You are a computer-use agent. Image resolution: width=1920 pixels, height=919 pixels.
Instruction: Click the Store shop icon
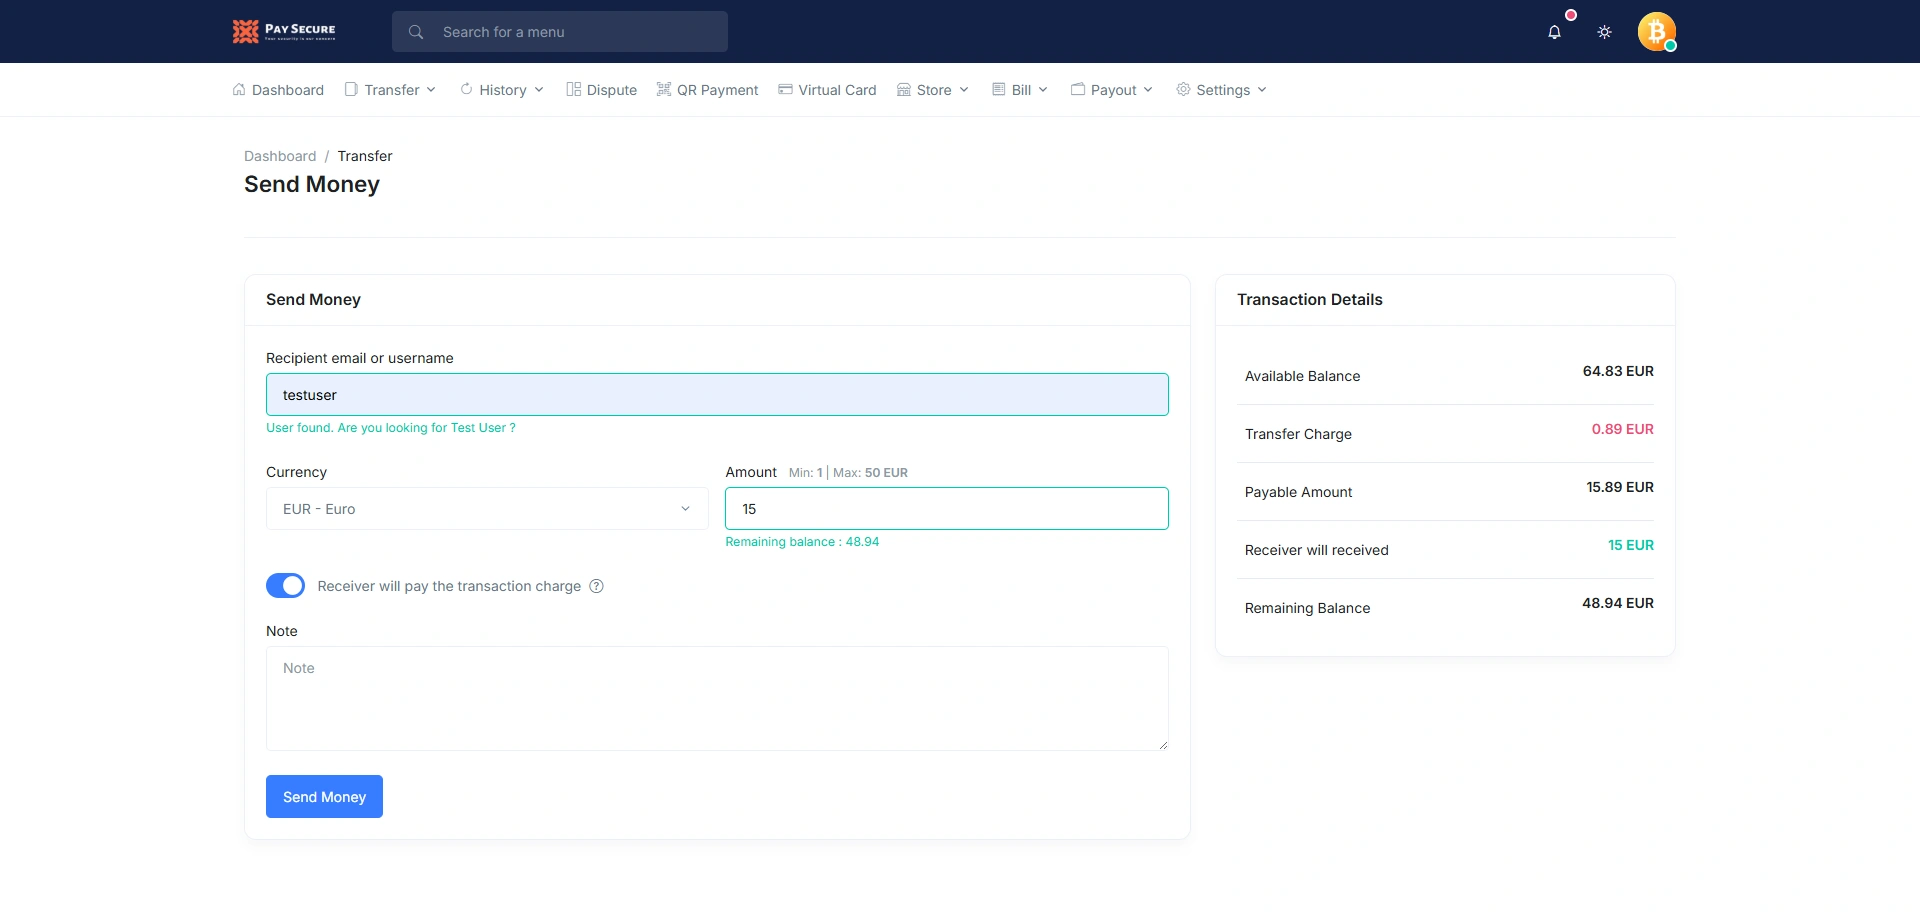click(904, 89)
